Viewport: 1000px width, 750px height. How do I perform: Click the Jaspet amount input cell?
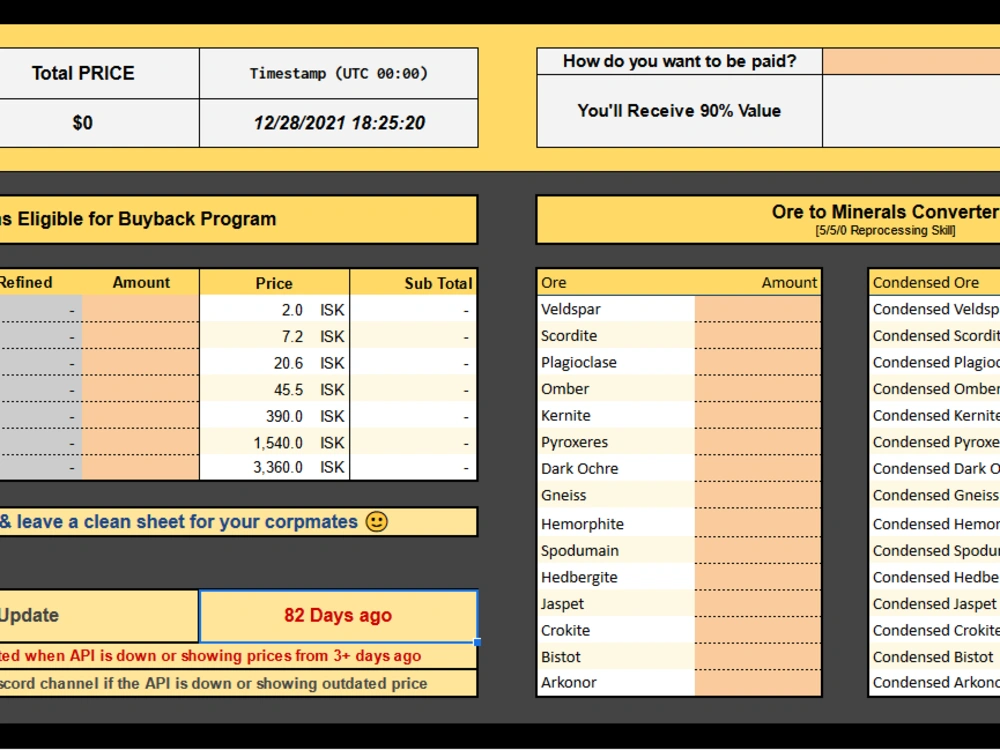758,603
